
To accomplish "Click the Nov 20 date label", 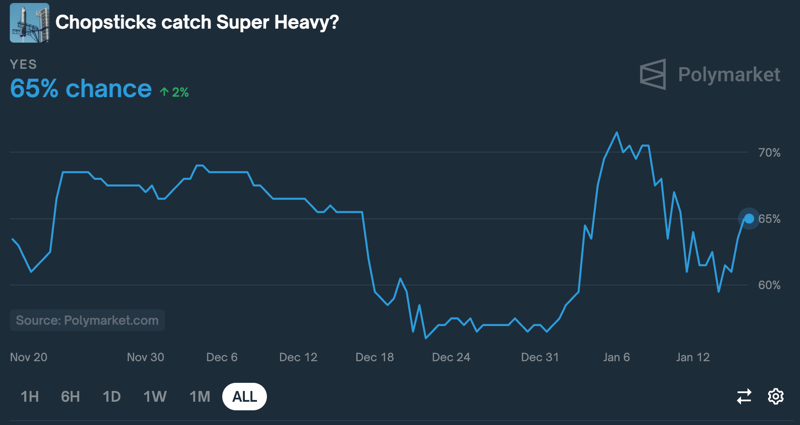I will [x=29, y=357].
